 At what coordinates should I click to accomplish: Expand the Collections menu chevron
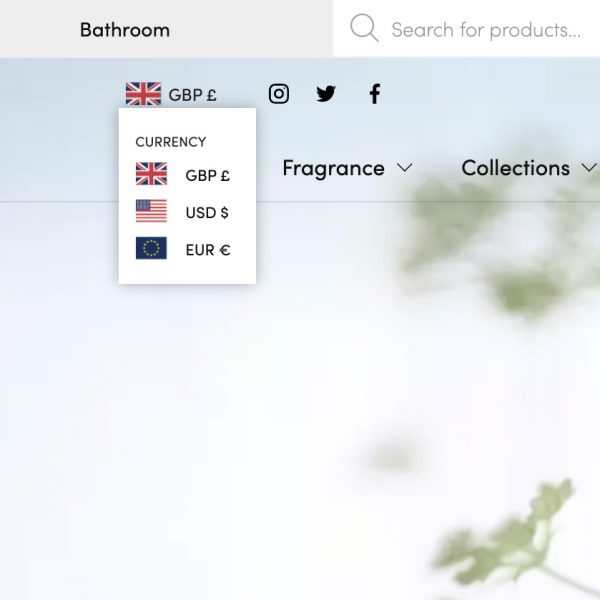click(x=589, y=168)
